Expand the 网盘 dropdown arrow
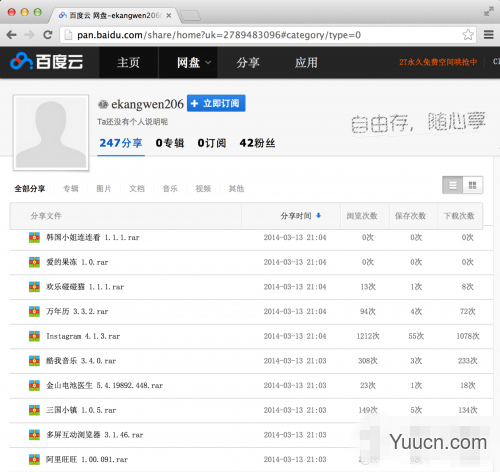This screenshot has height=472, width=500. (x=208, y=62)
